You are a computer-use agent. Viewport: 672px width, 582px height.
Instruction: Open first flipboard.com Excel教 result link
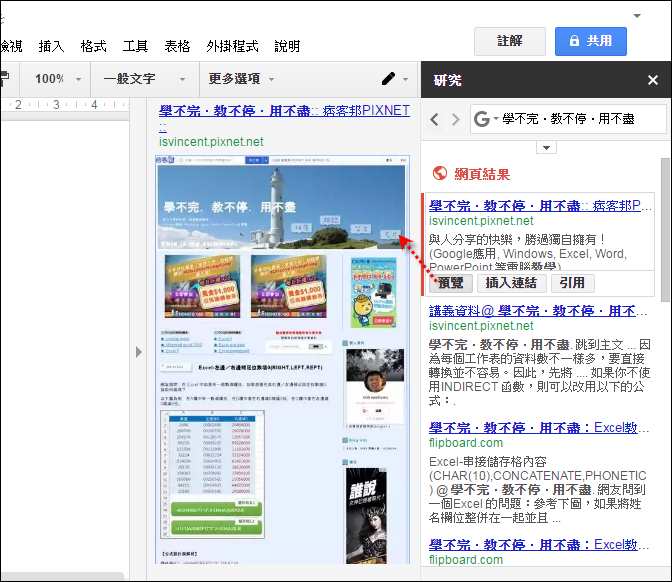coord(539,428)
